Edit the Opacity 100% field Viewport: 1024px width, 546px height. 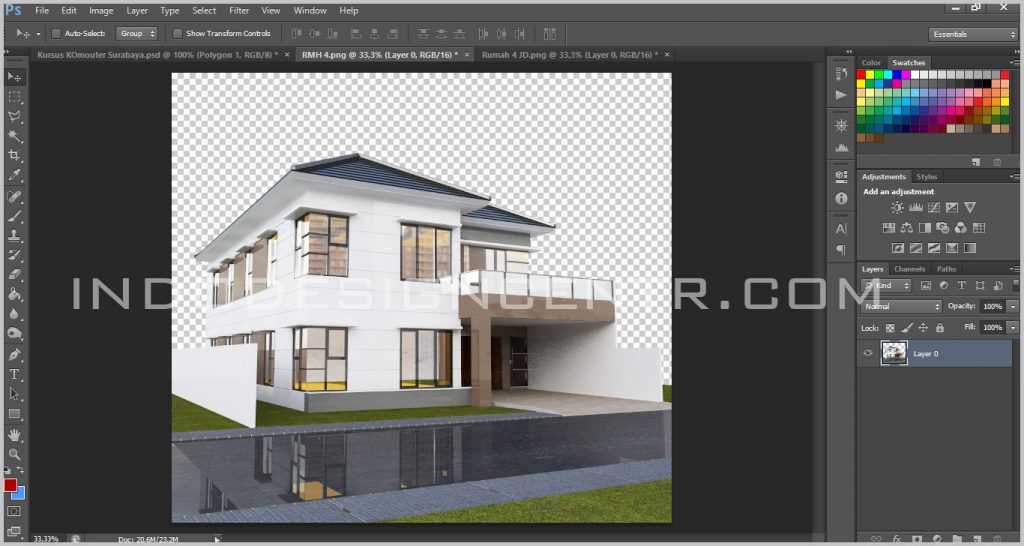pos(993,306)
